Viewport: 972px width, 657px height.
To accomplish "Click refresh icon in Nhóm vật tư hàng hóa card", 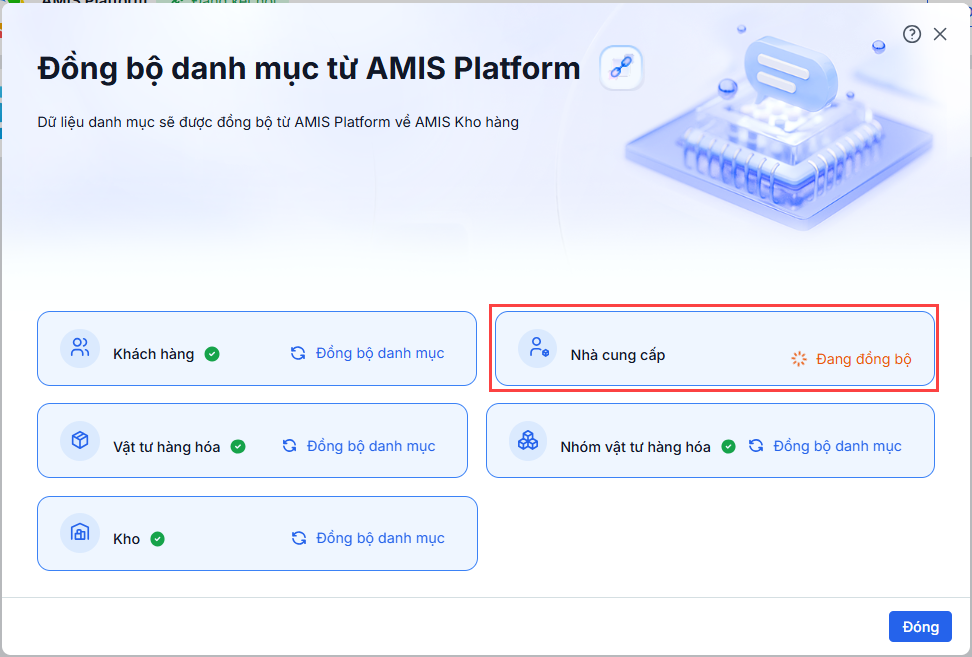I will (x=756, y=446).
